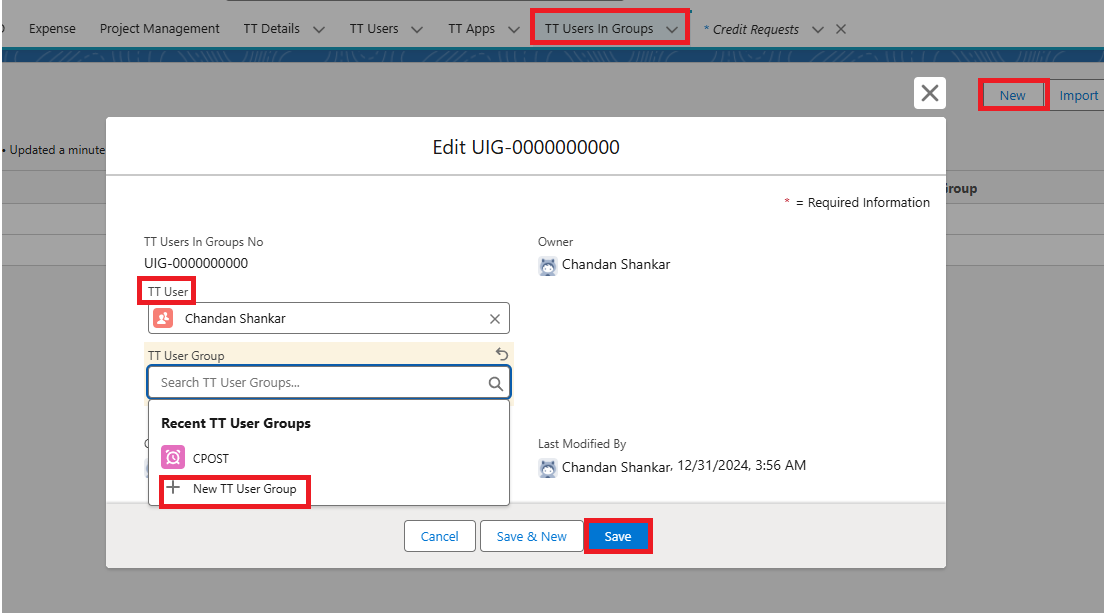The width and height of the screenshot is (1104, 613).
Task: Select the CPOST group icon
Action: click(x=172, y=457)
